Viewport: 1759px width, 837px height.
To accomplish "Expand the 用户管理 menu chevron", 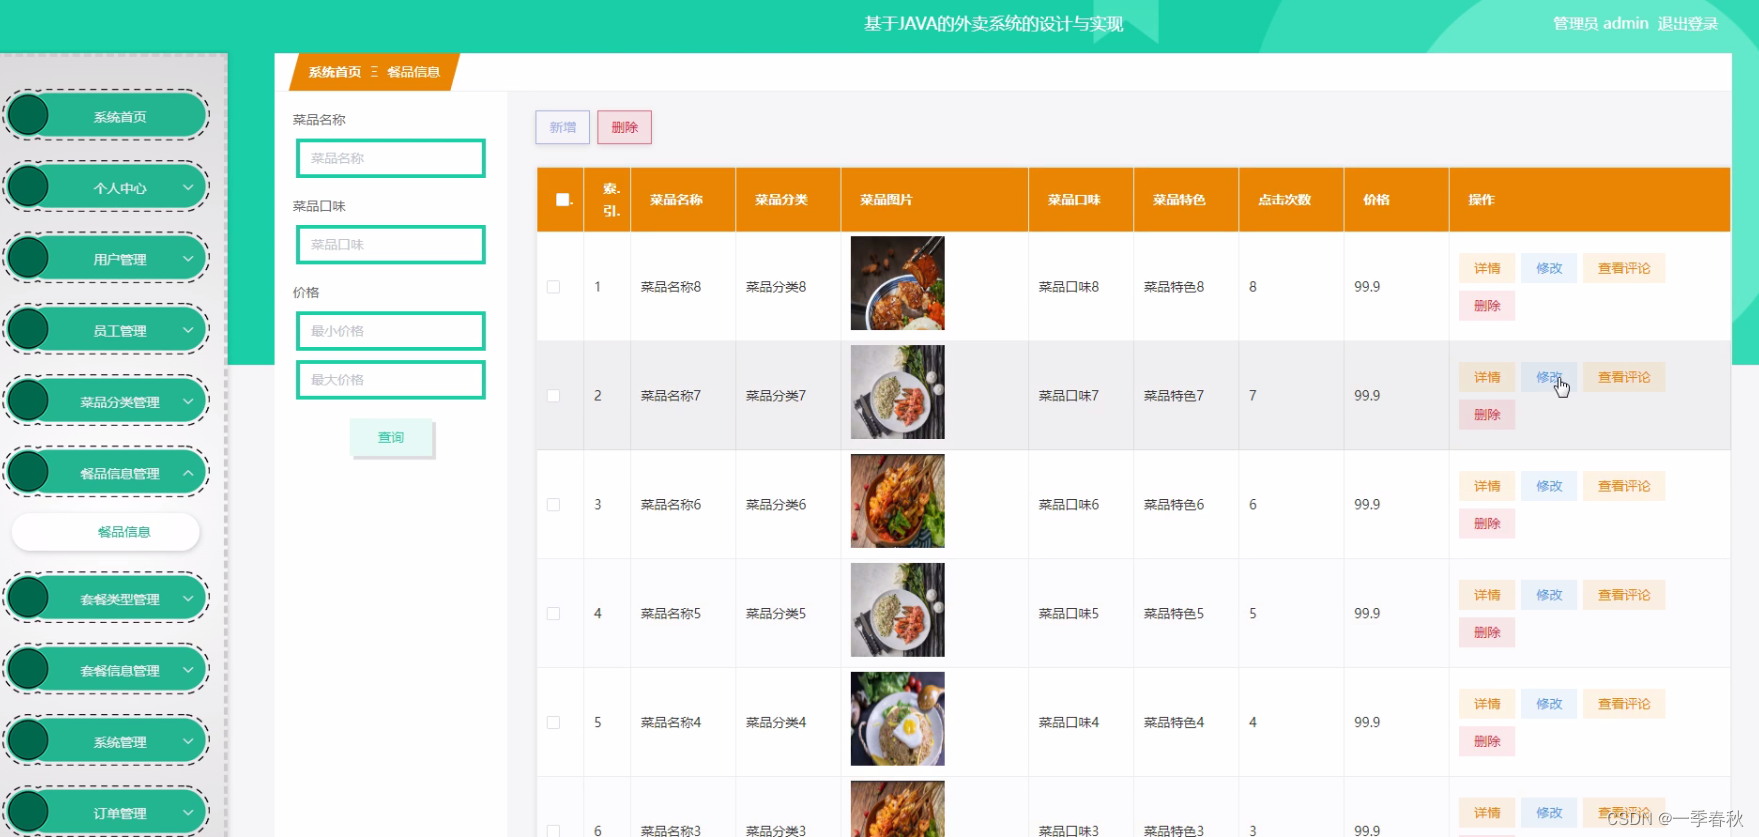I will pyautogui.click(x=188, y=258).
